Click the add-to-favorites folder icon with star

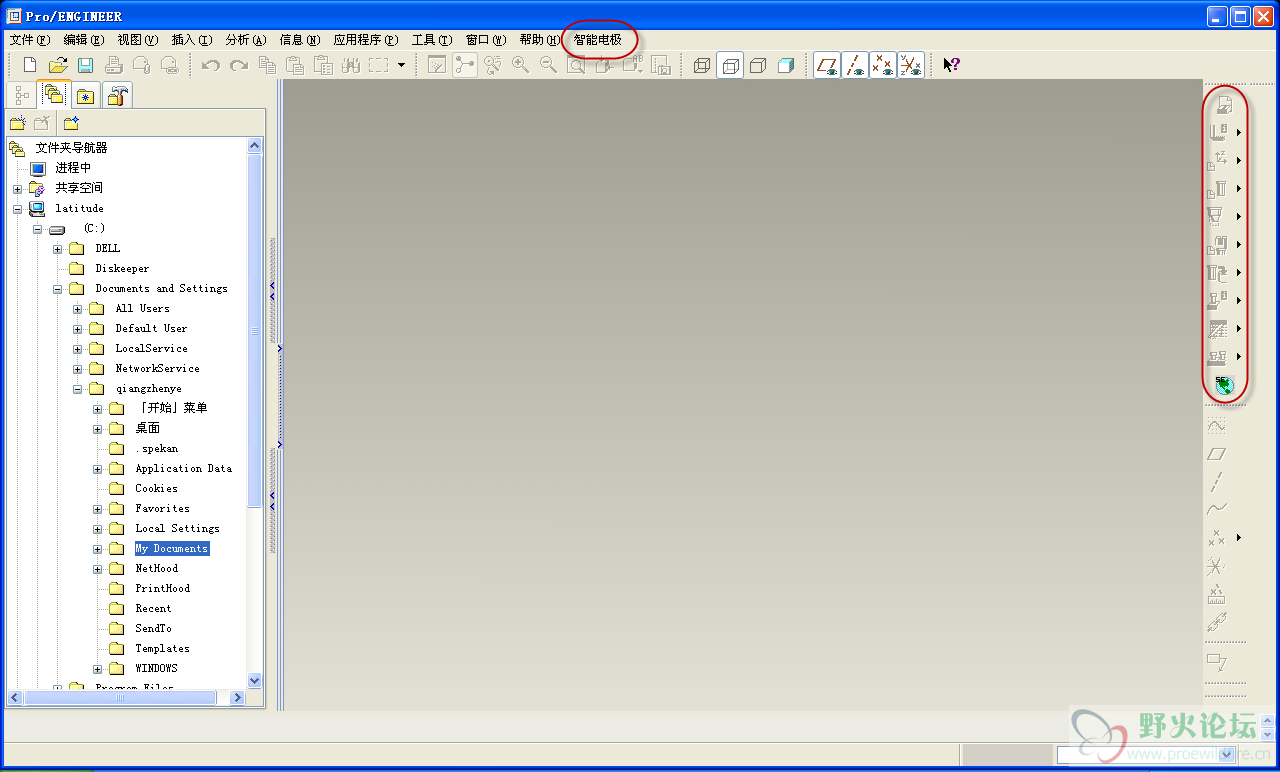pyautogui.click(x=71, y=124)
